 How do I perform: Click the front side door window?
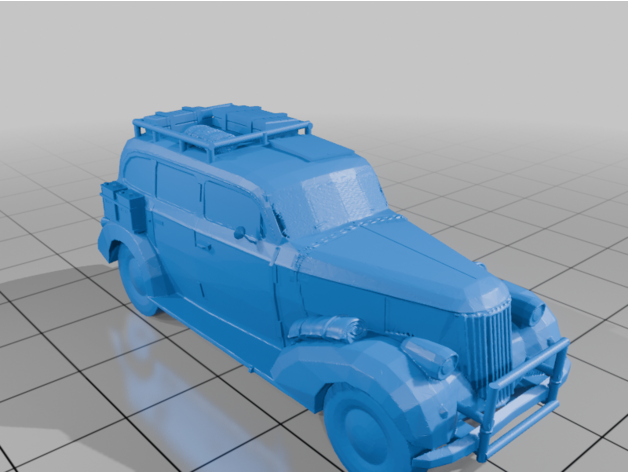pyautogui.click(x=231, y=210)
